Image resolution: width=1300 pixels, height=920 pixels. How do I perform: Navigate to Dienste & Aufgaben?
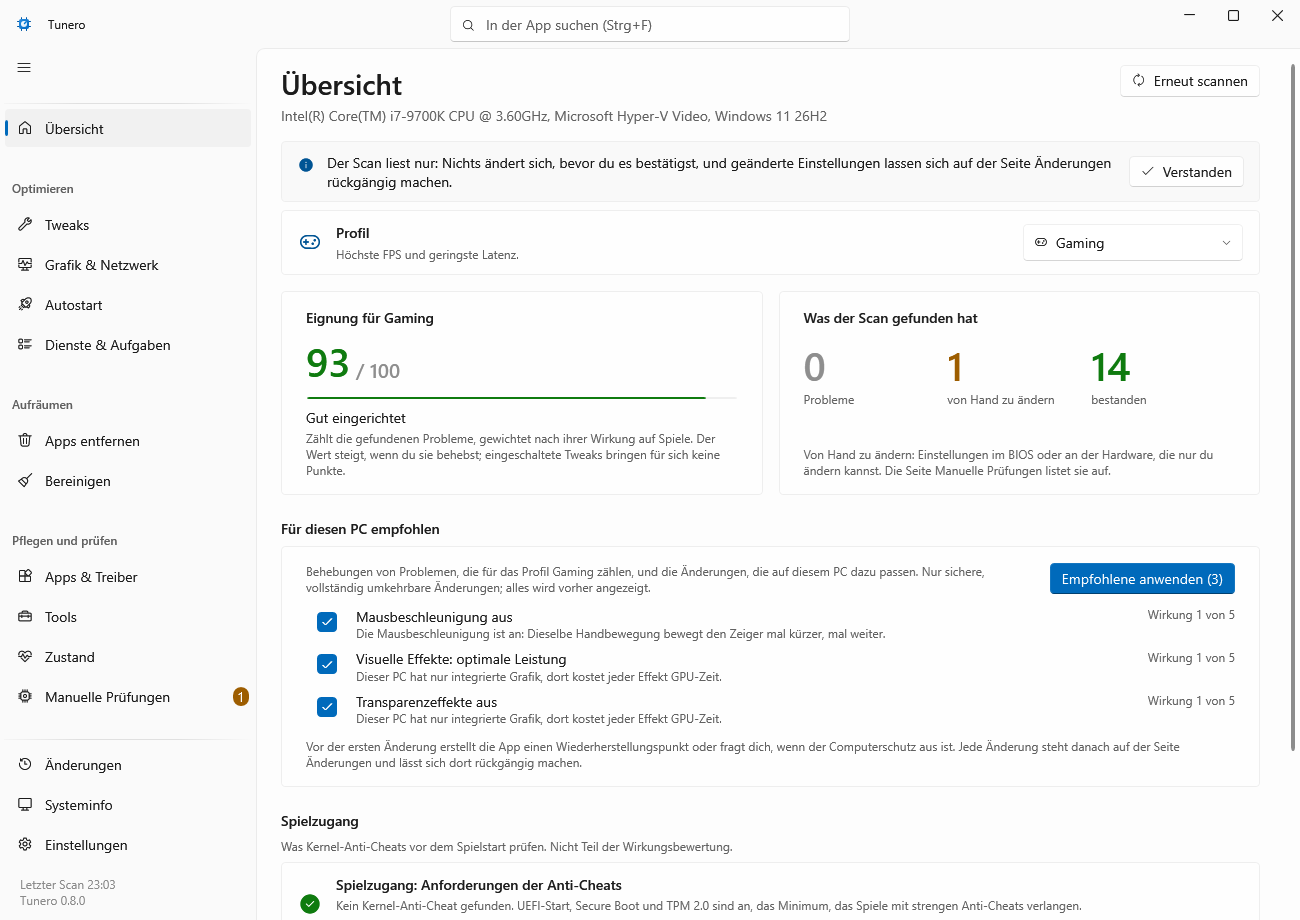tap(128, 345)
